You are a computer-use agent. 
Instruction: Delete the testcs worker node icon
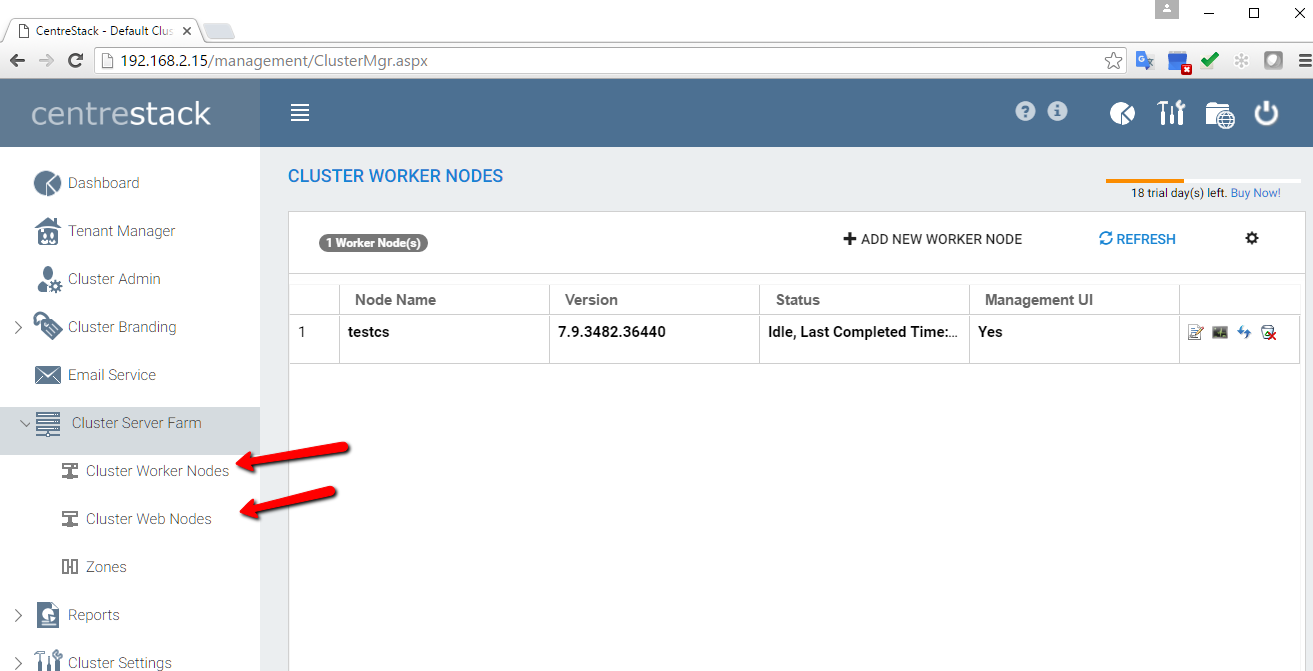[x=1269, y=332]
